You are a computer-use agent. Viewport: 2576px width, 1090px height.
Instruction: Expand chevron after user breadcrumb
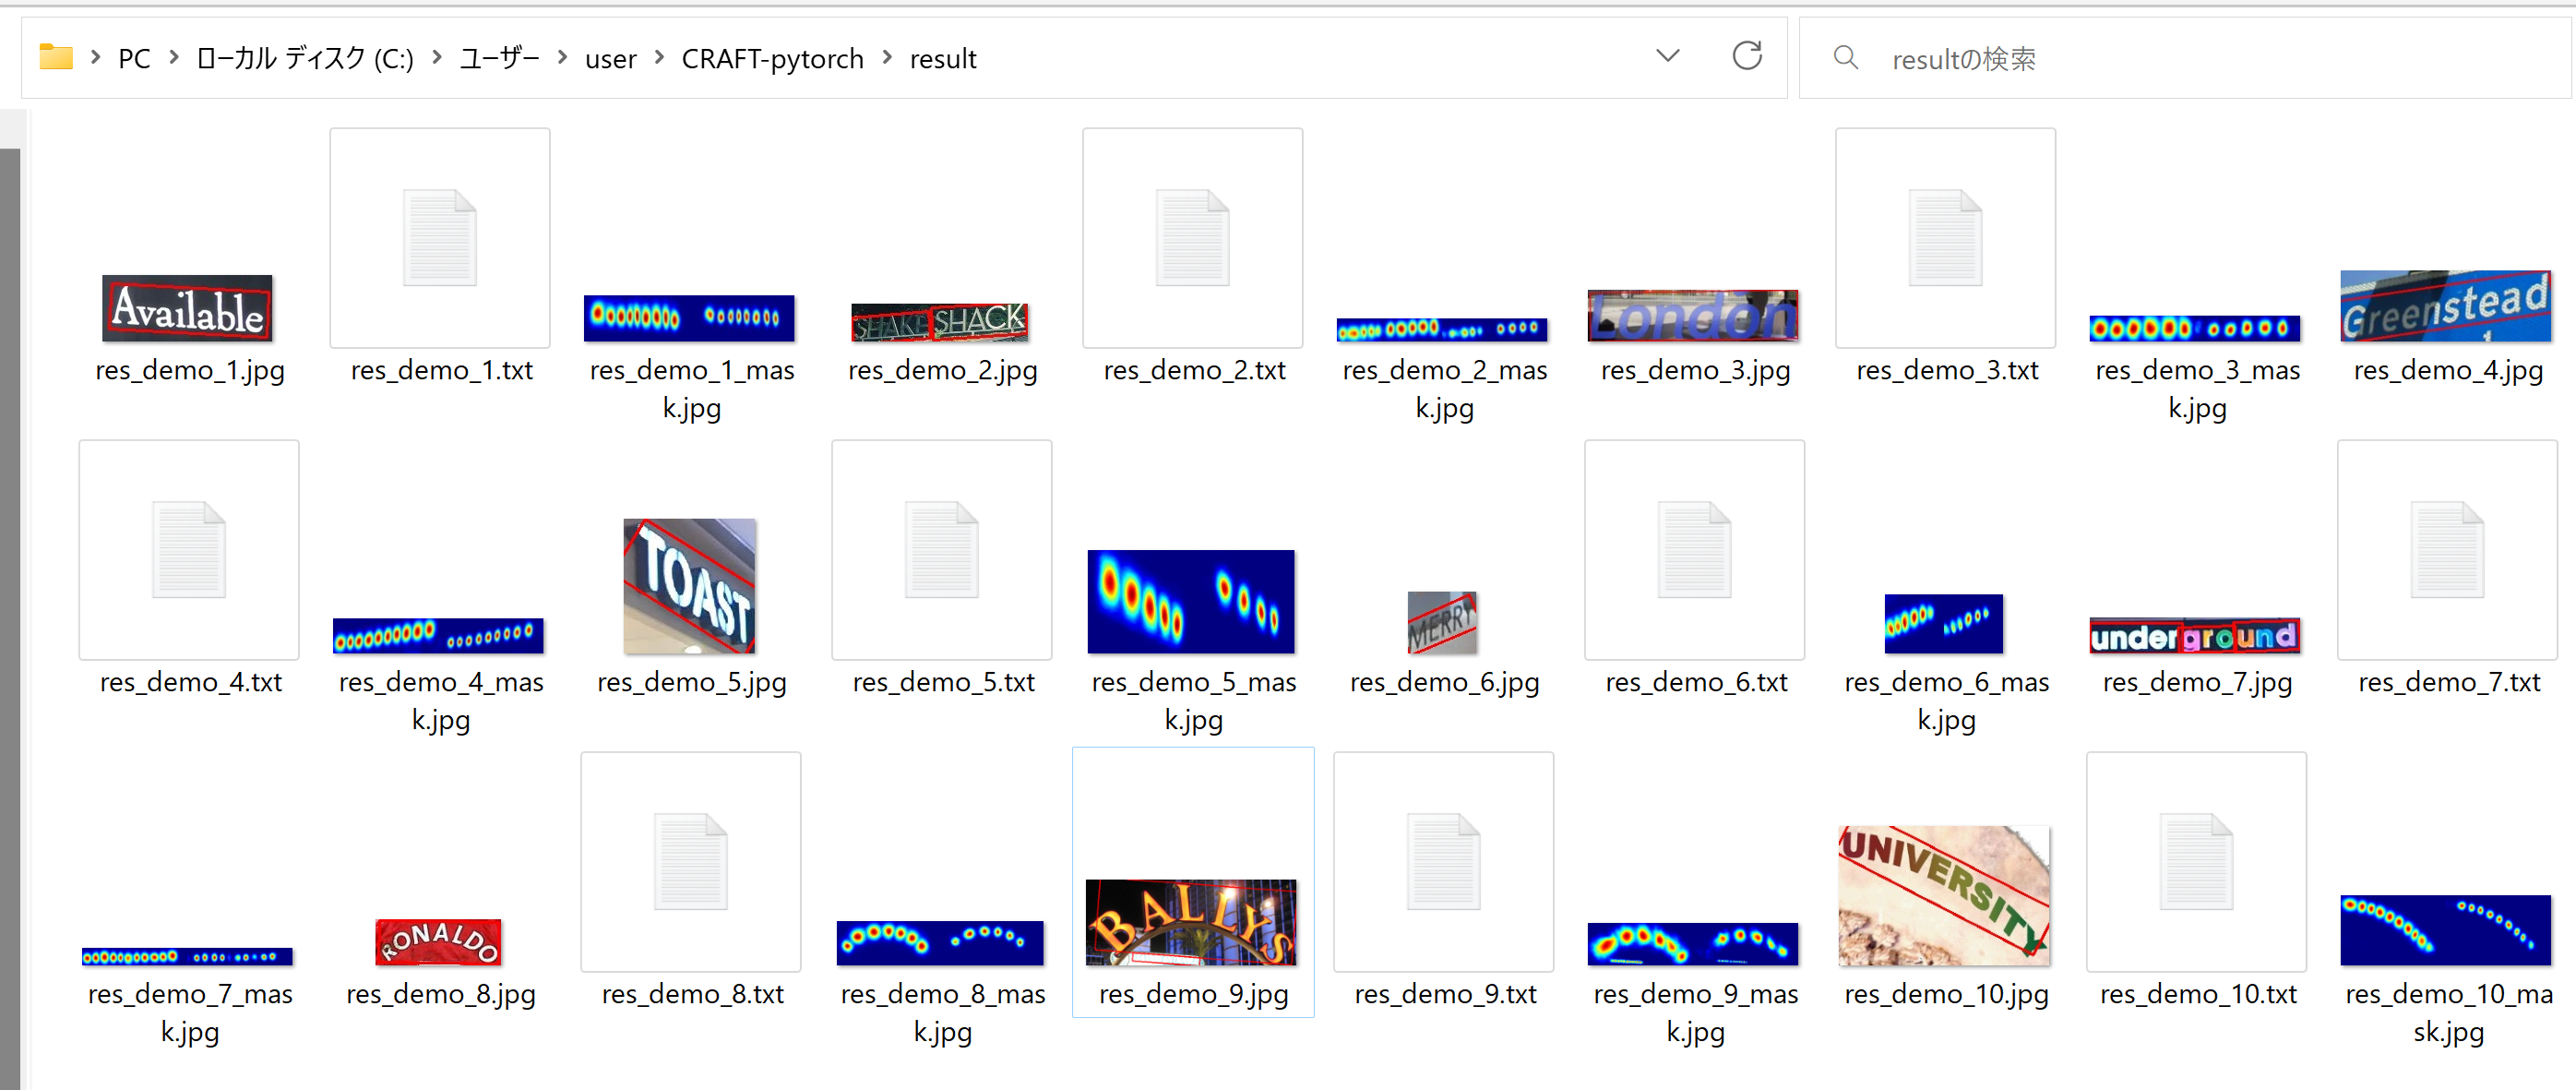click(659, 58)
